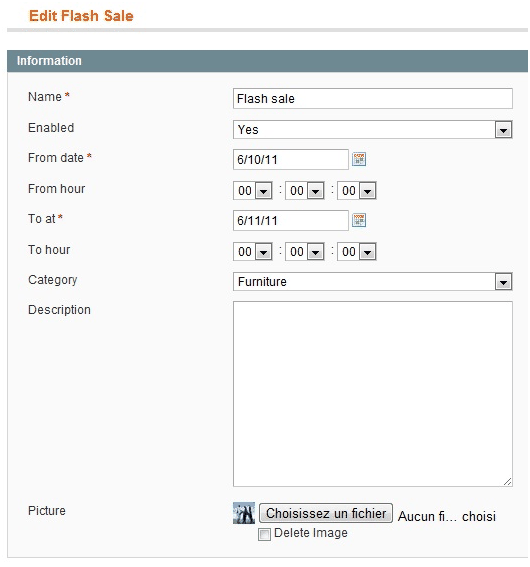
Task: Click inside the Description text area
Action: (372, 394)
